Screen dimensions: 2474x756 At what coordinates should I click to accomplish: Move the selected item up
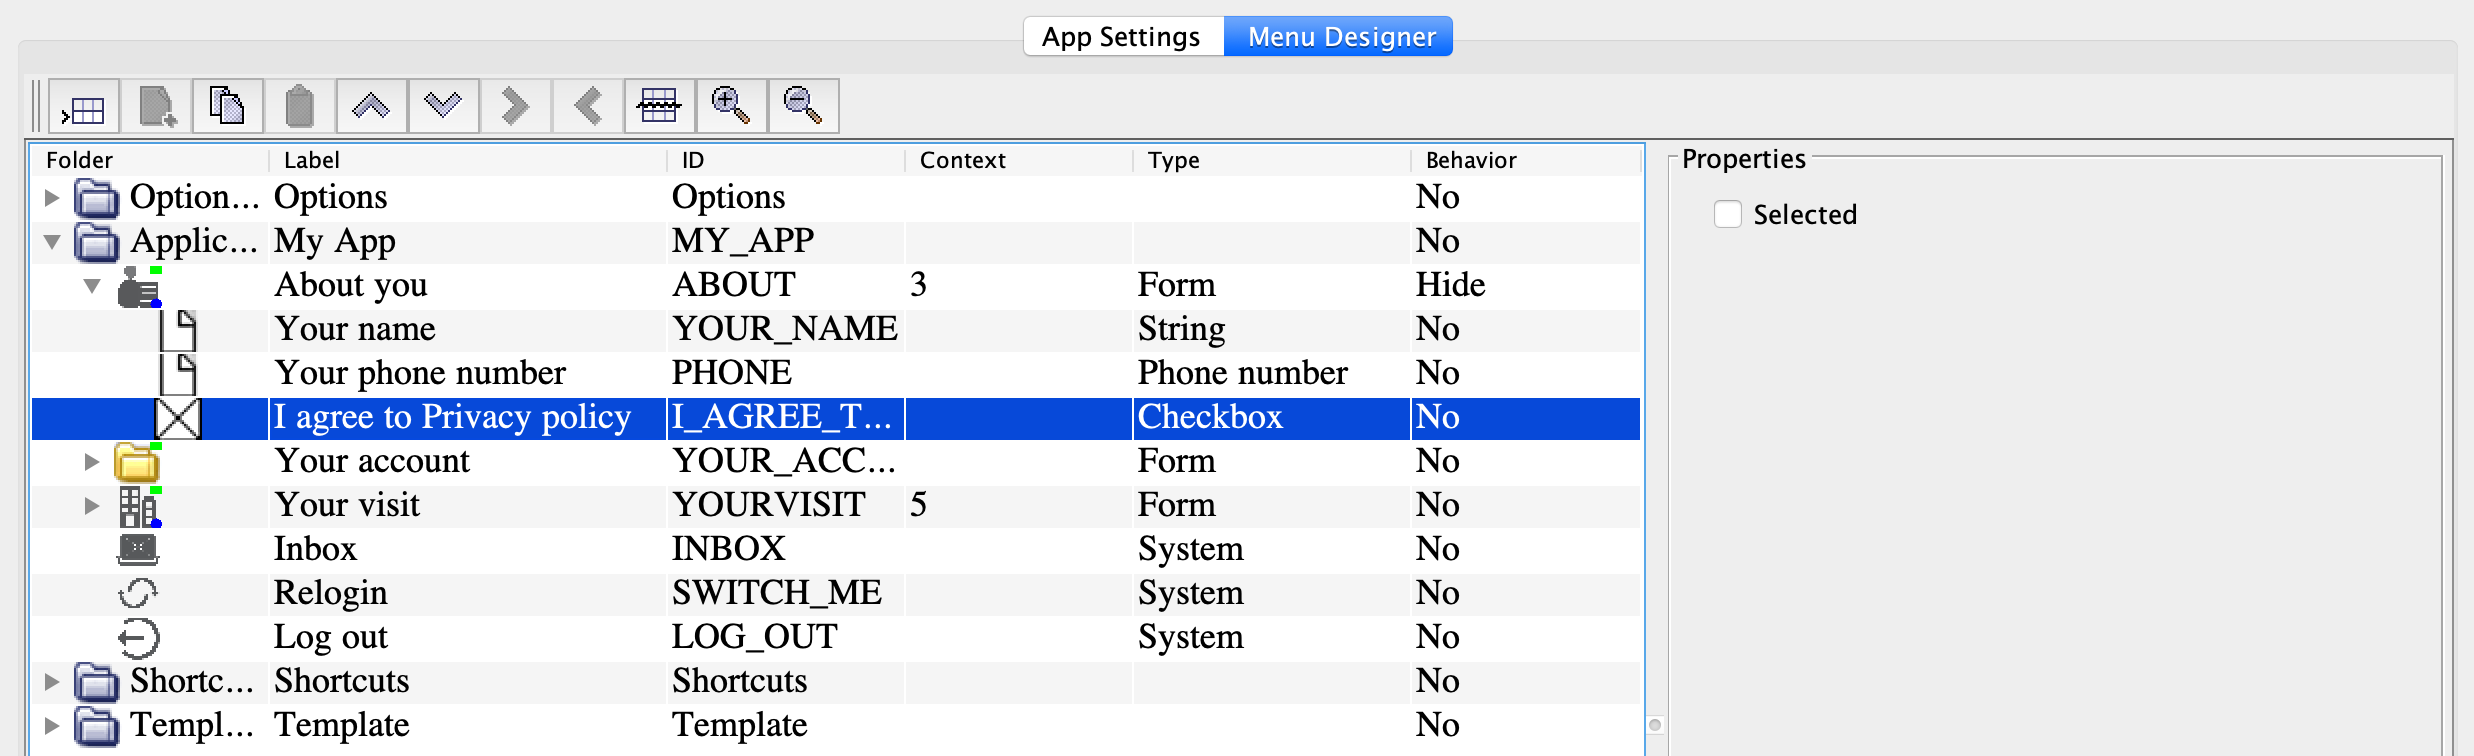pos(372,107)
